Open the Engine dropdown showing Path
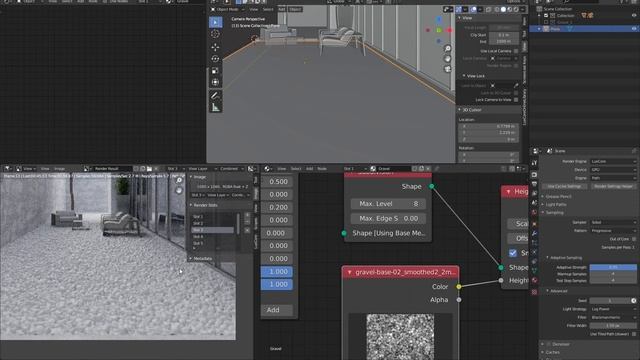Image resolution: width=640 pixels, height=360 pixels. tap(613, 178)
